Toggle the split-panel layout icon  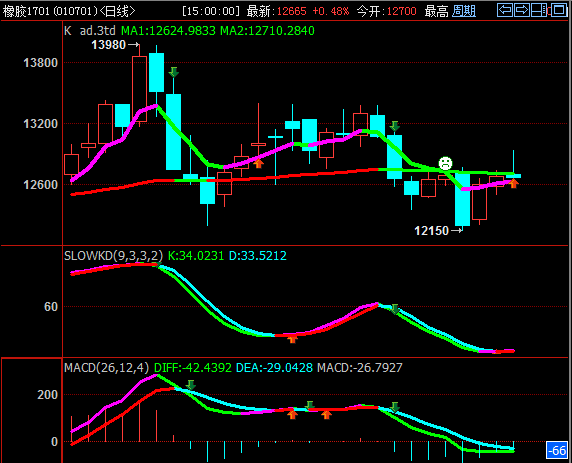pyautogui.click(x=539, y=10)
